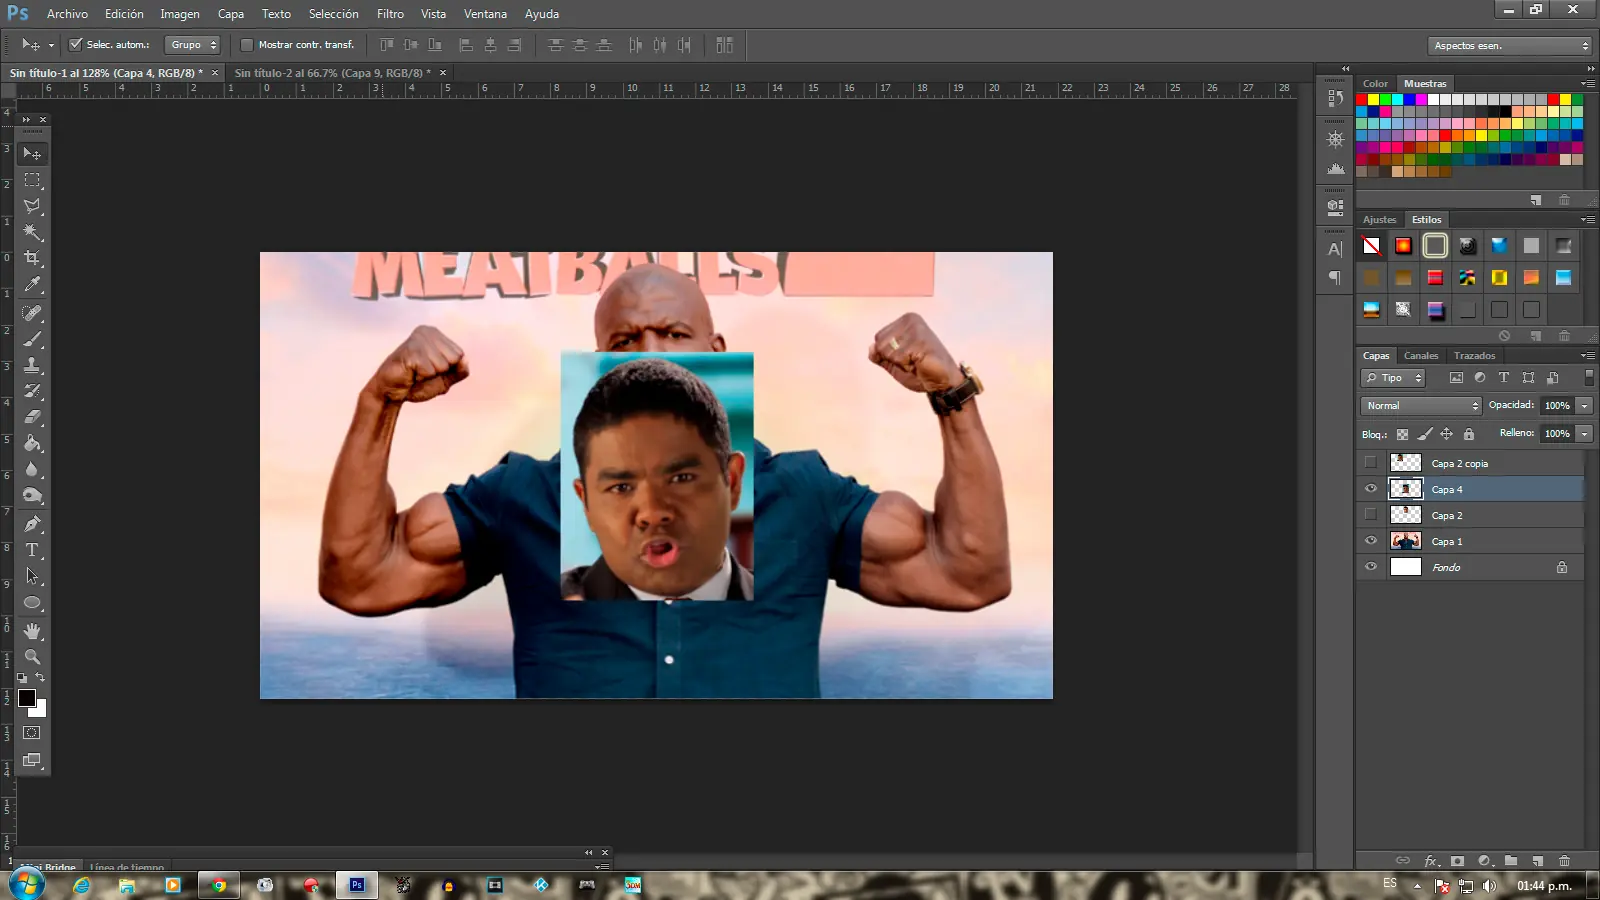This screenshot has height=900, width=1600.
Task: Select the Horizontal Type tool
Action: 32,550
